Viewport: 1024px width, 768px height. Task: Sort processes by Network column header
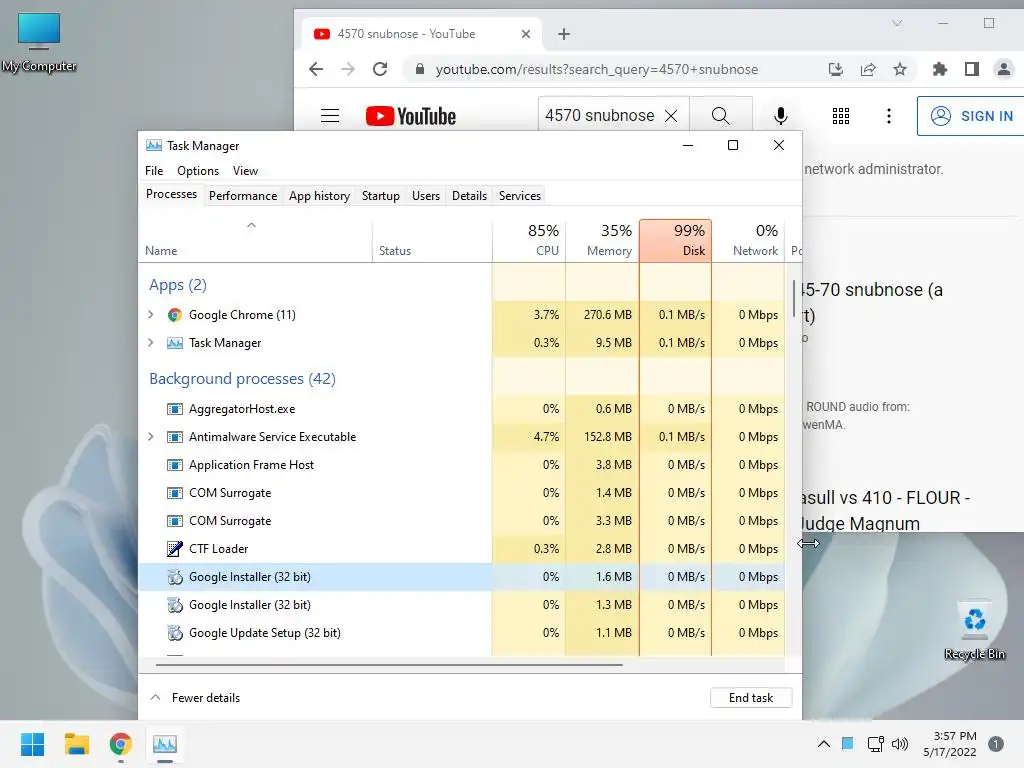pyautogui.click(x=748, y=240)
